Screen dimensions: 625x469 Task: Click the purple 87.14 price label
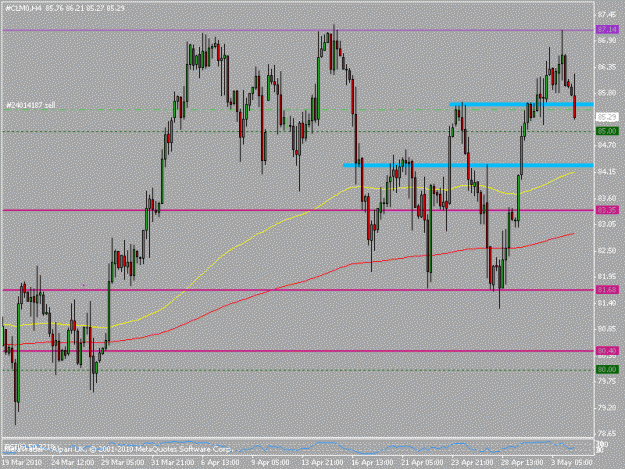[607, 29]
